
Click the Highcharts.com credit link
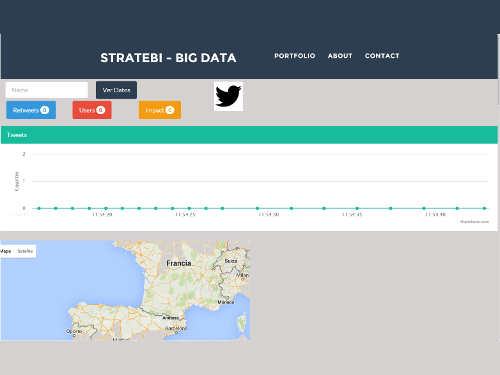(x=474, y=222)
